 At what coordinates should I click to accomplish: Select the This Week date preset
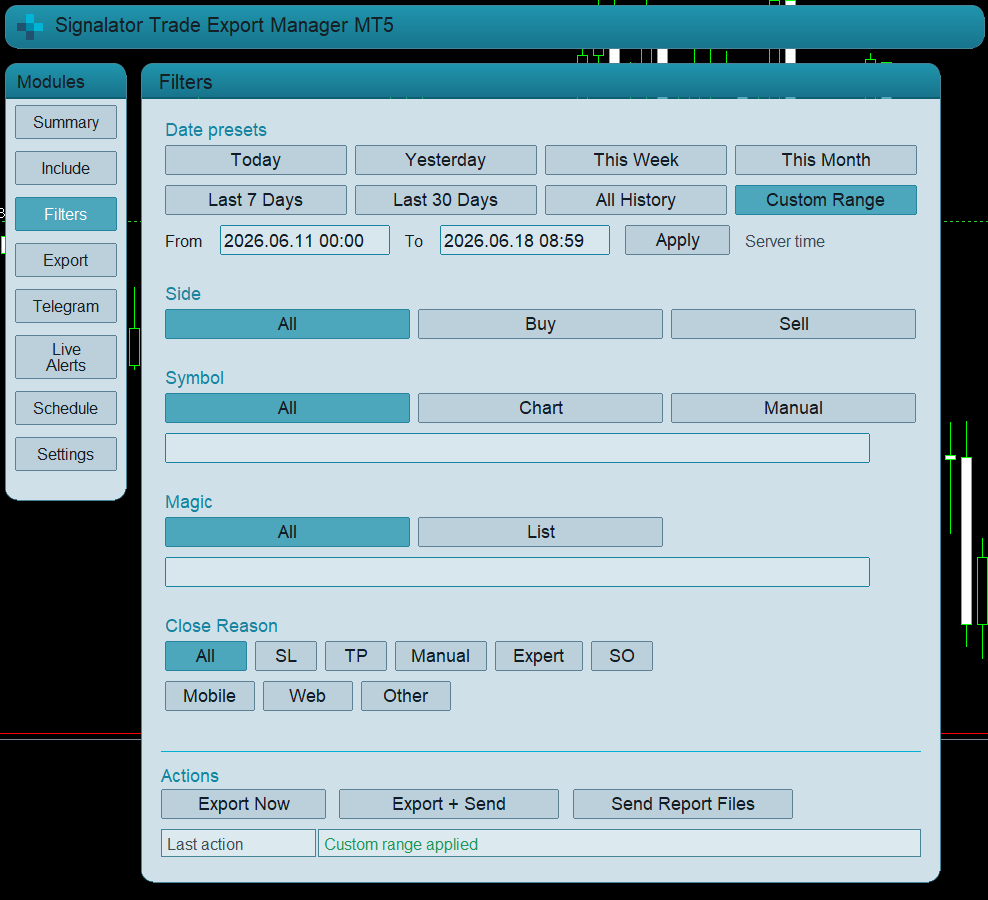click(x=636, y=160)
